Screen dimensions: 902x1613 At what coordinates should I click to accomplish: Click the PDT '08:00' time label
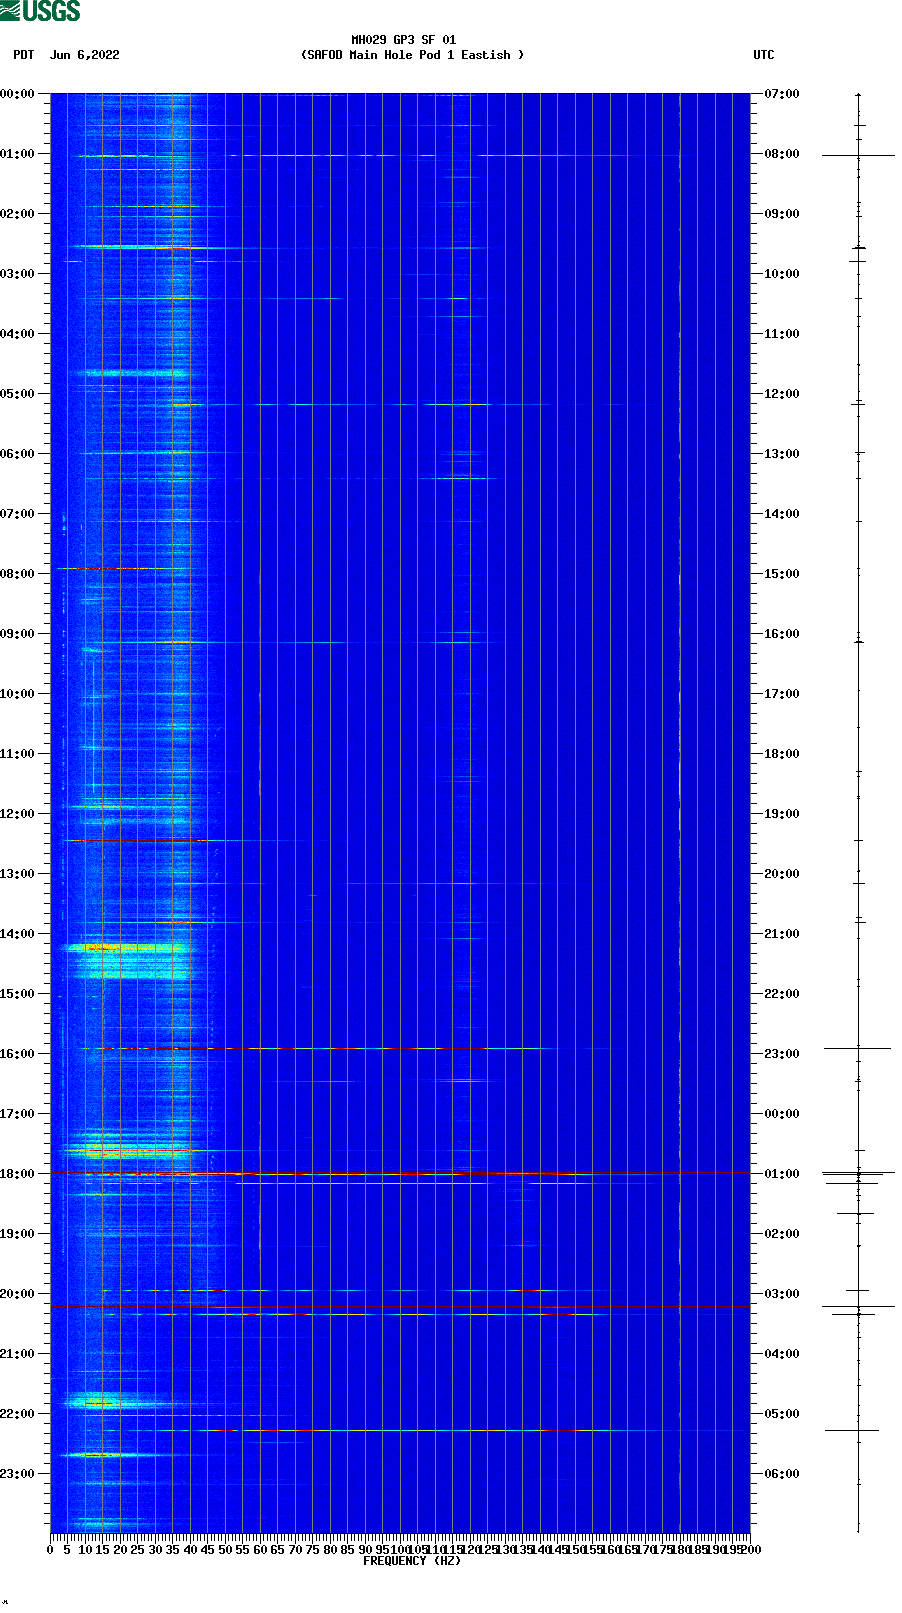17,574
